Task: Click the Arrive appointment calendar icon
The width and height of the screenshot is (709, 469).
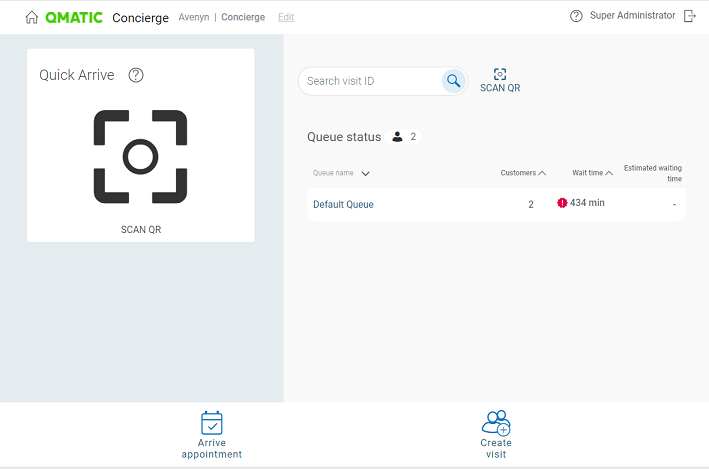Action: (212, 422)
